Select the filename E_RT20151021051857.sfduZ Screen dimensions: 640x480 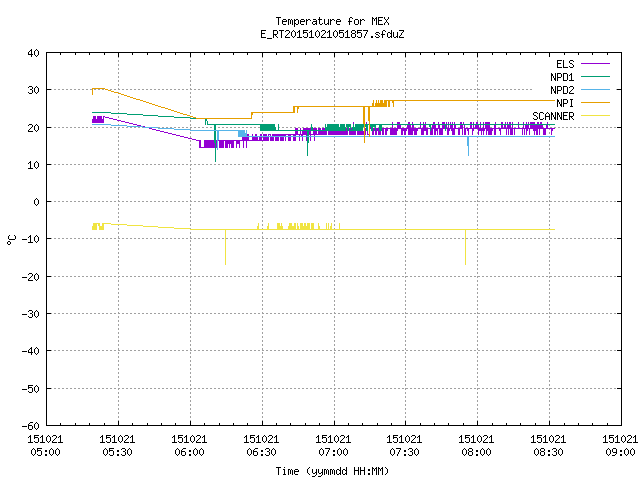tap(332, 34)
